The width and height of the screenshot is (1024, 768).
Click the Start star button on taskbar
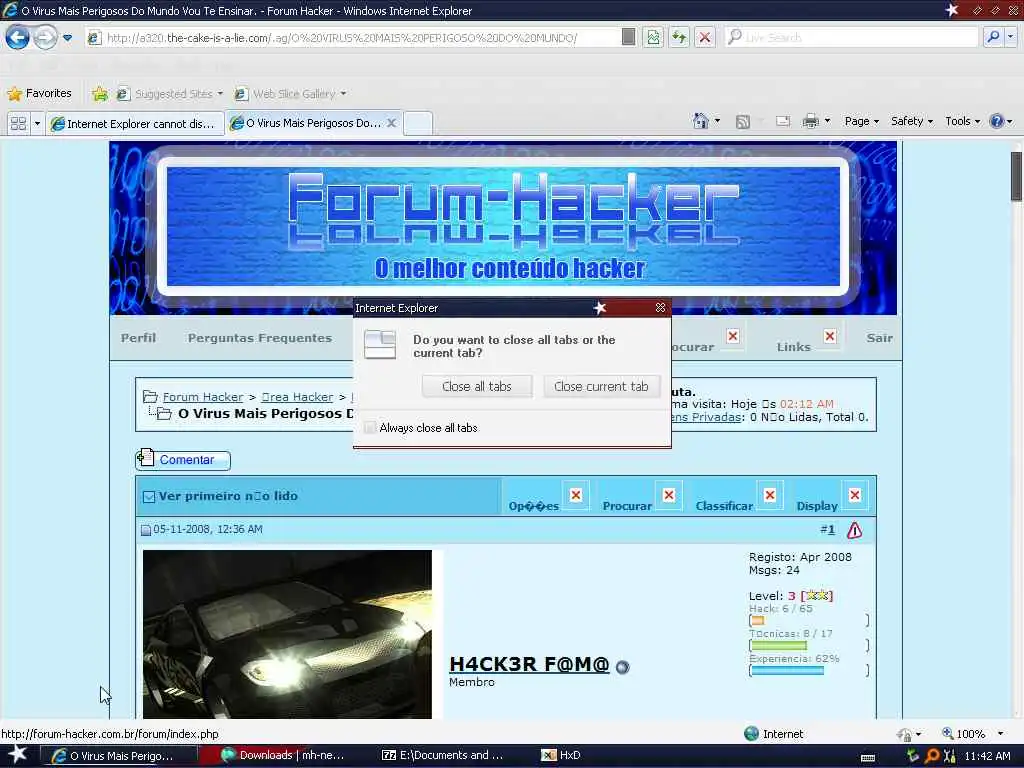(x=17, y=754)
